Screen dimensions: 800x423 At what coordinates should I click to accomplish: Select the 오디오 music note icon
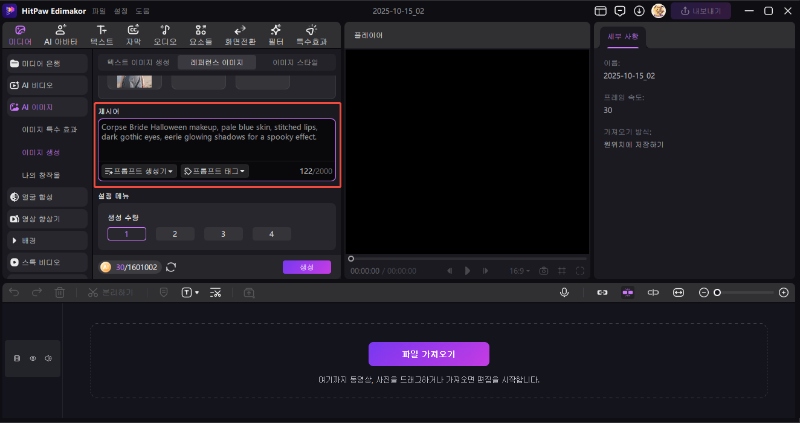coord(164,34)
